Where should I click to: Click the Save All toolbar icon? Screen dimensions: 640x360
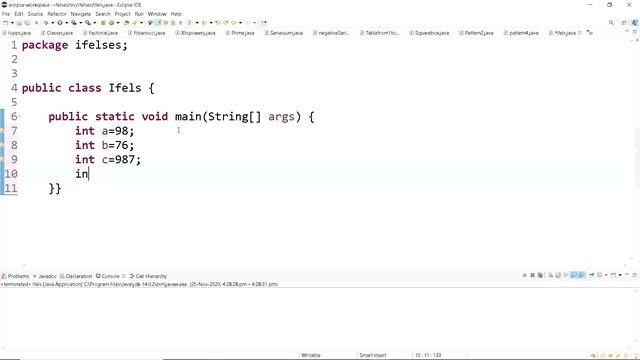pyautogui.click(x=27, y=23)
